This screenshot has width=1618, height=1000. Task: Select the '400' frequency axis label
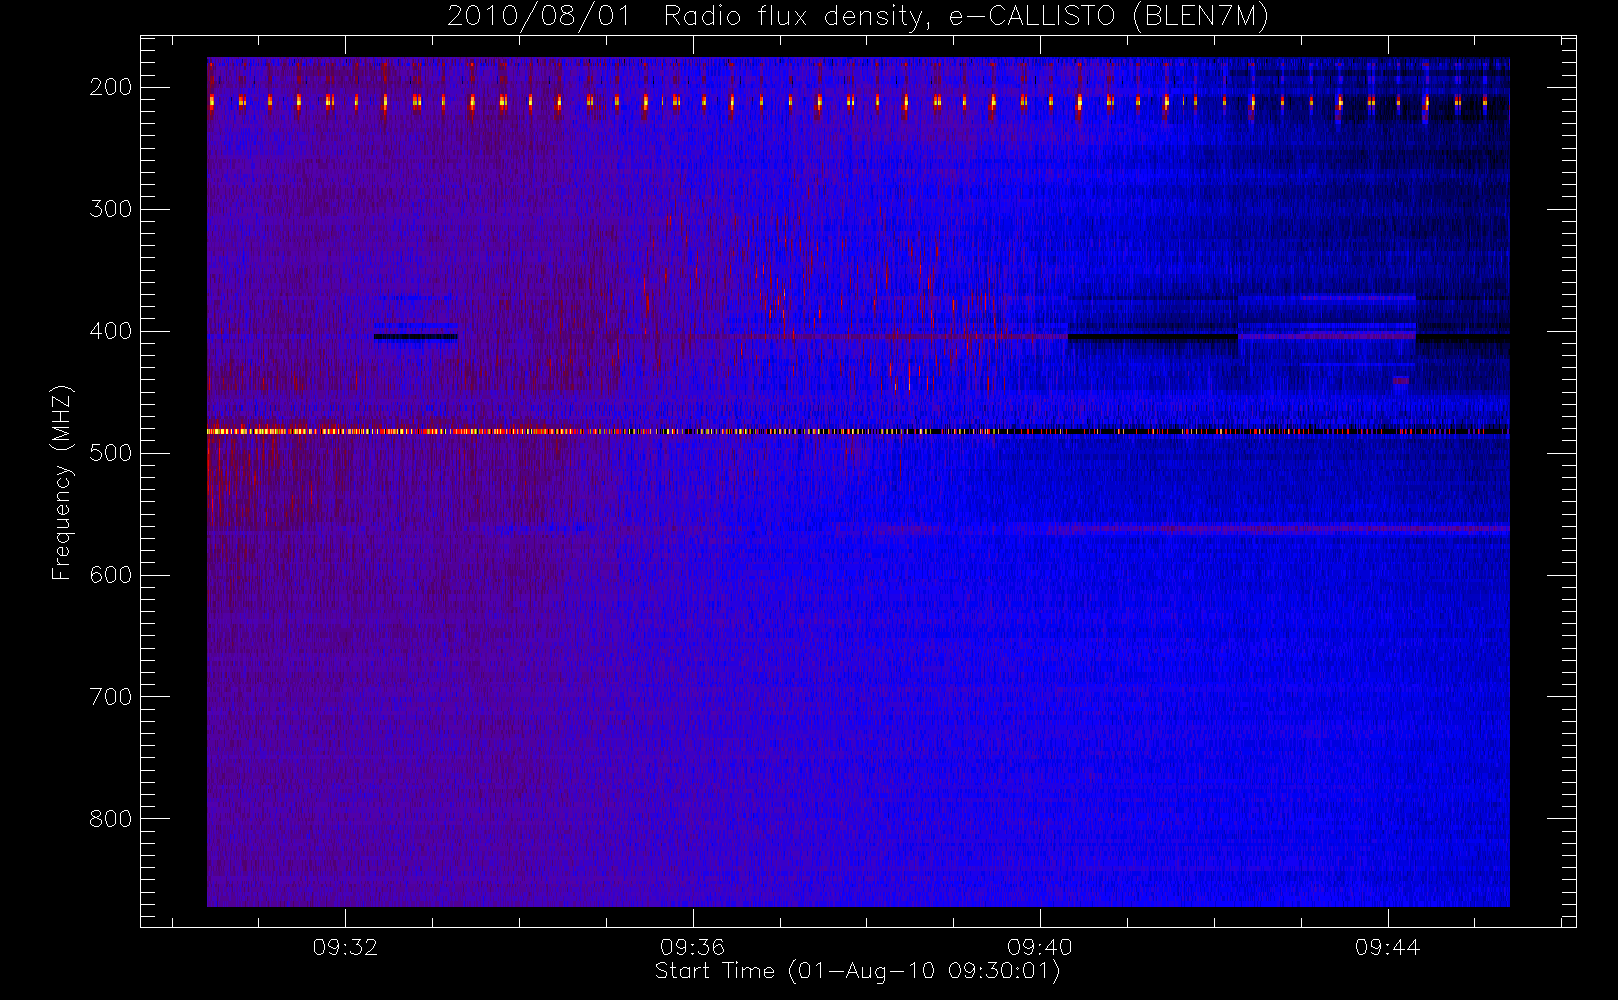[110, 331]
